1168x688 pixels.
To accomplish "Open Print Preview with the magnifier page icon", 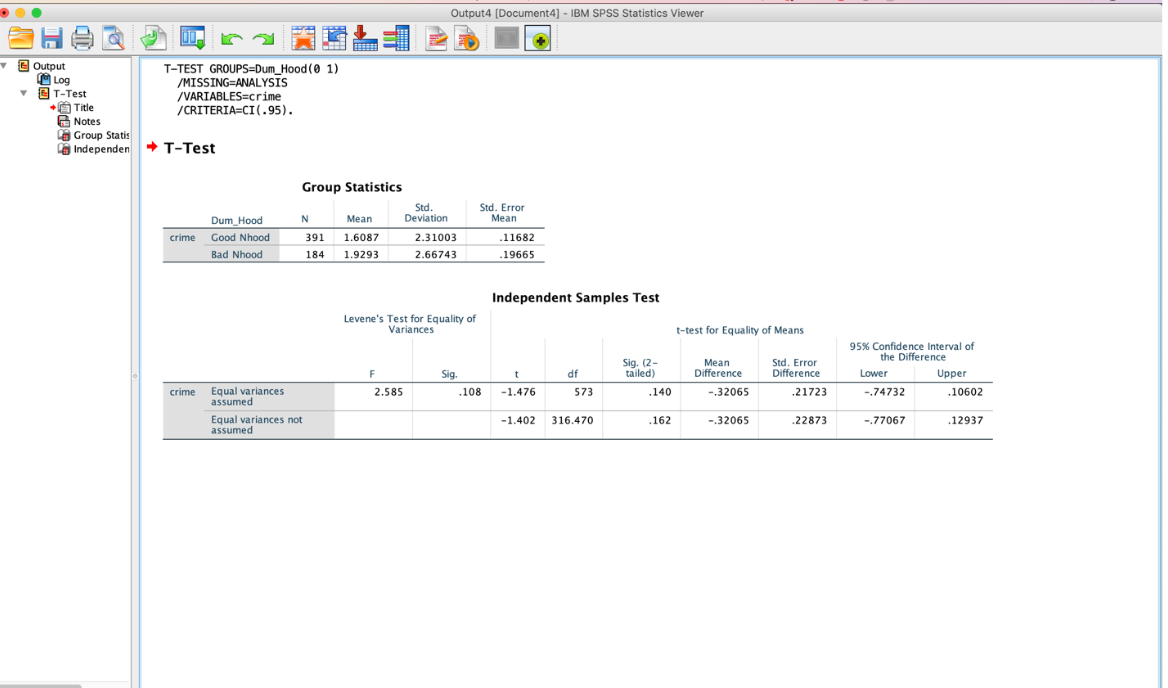I will point(113,38).
